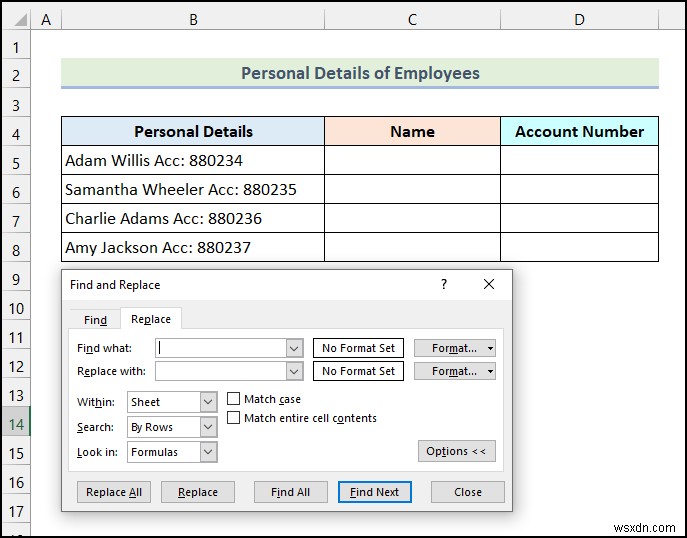Click the Find Next button
Image resolution: width=687 pixels, height=538 pixels.
[x=375, y=492]
